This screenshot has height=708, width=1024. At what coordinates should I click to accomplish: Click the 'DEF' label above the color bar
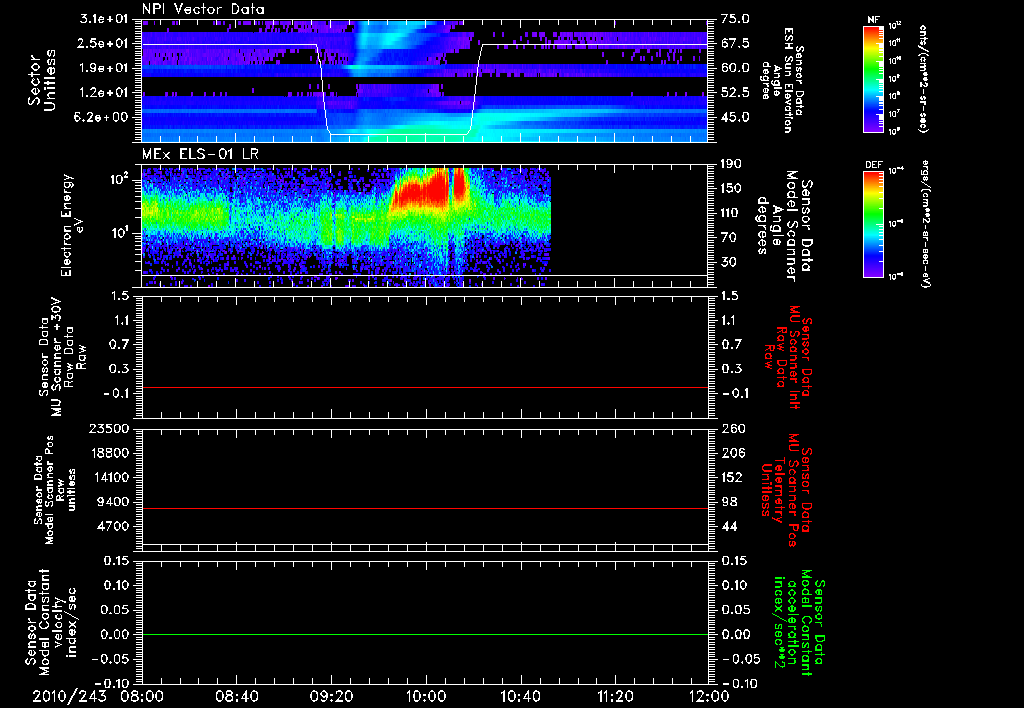pos(873,165)
